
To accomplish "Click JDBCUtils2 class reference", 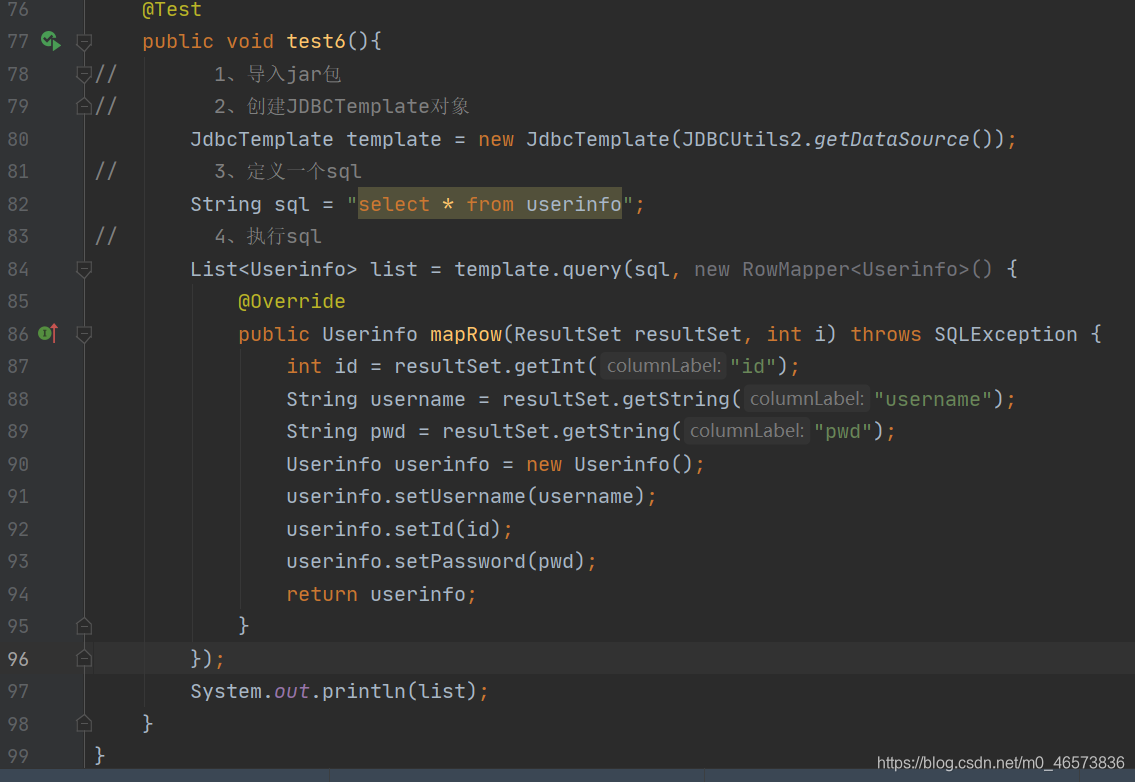I will [x=742, y=139].
